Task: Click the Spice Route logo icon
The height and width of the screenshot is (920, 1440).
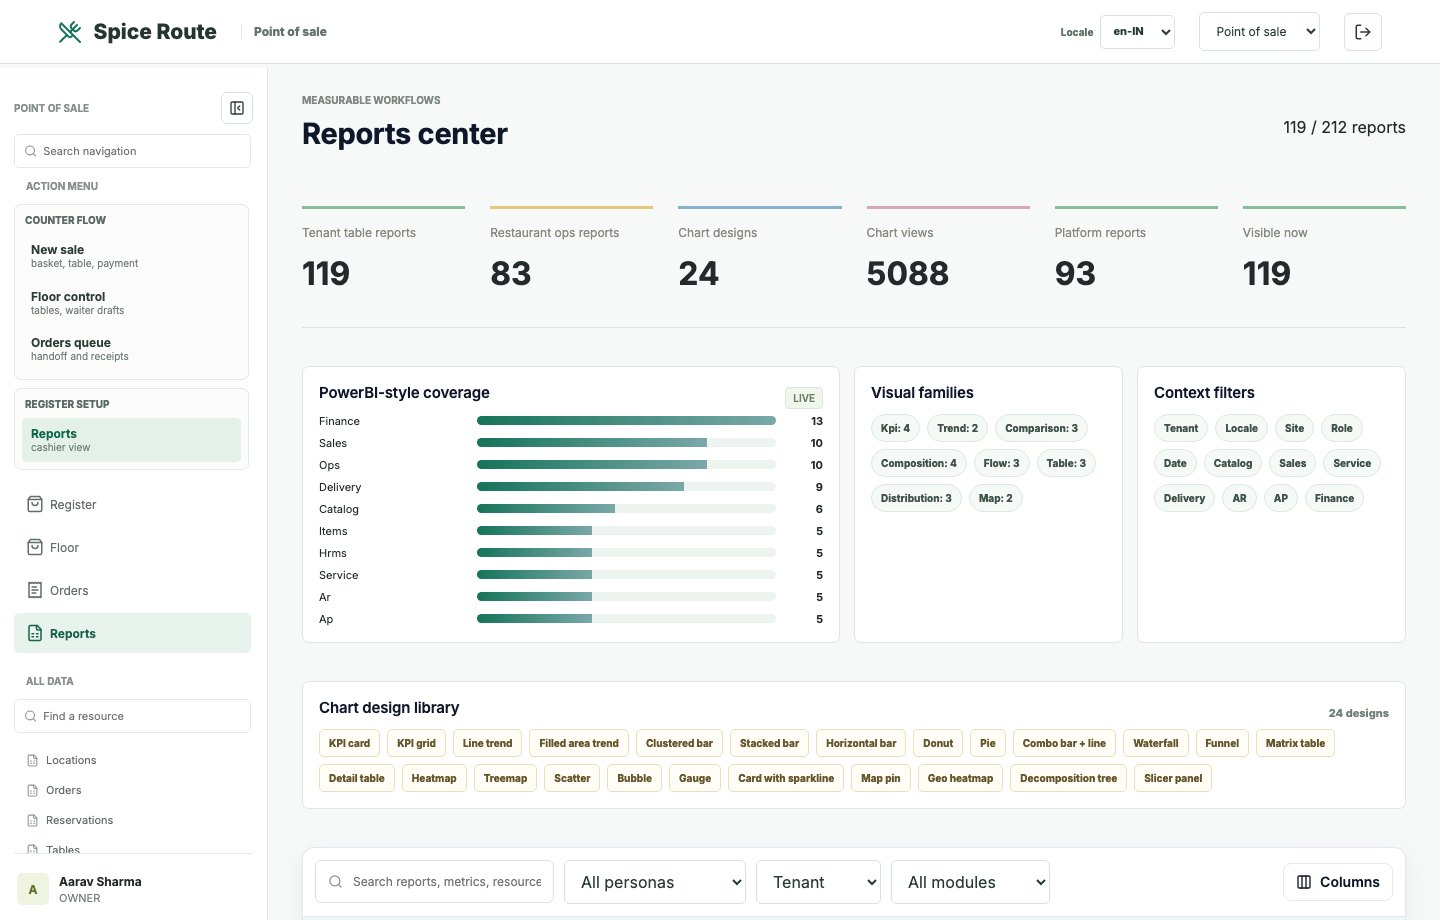Action: pos(70,32)
